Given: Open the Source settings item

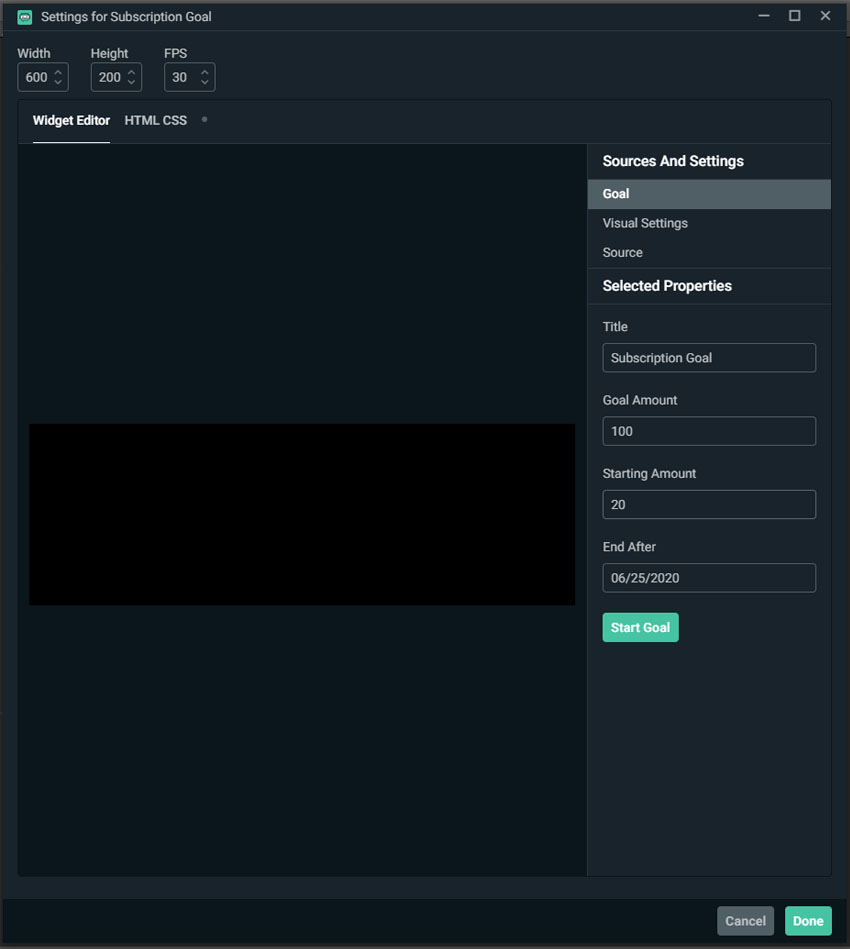Looking at the screenshot, I should click(x=709, y=252).
